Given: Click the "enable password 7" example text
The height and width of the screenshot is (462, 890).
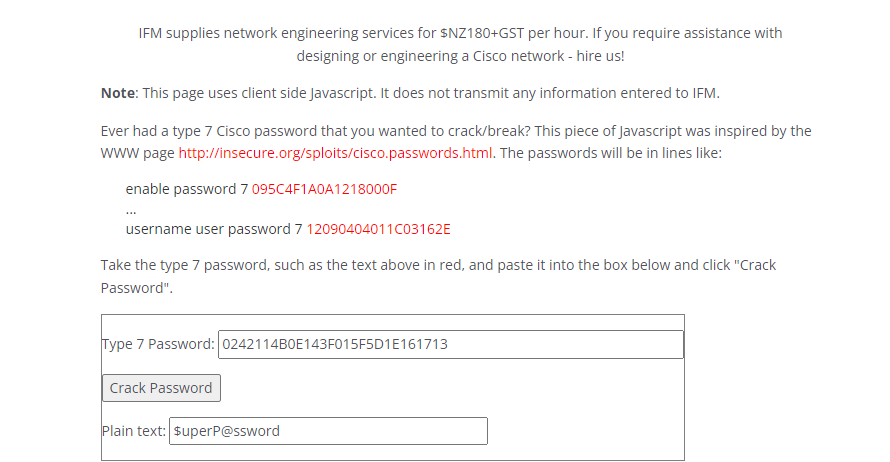Looking at the screenshot, I should [186, 189].
